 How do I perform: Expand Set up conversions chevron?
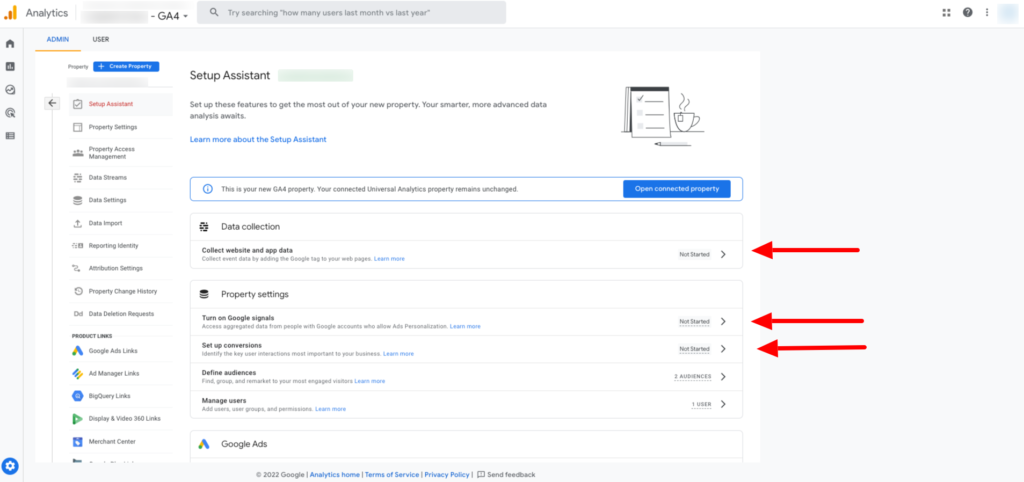[723, 349]
